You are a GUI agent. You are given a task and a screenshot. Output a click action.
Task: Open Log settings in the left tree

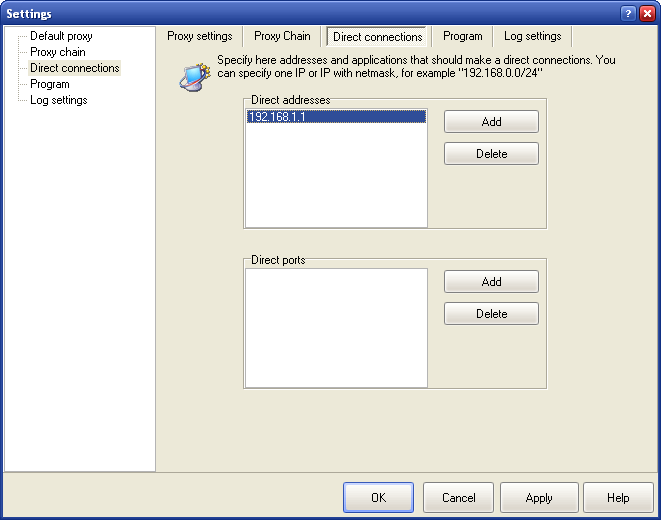(x=58, y=100)
